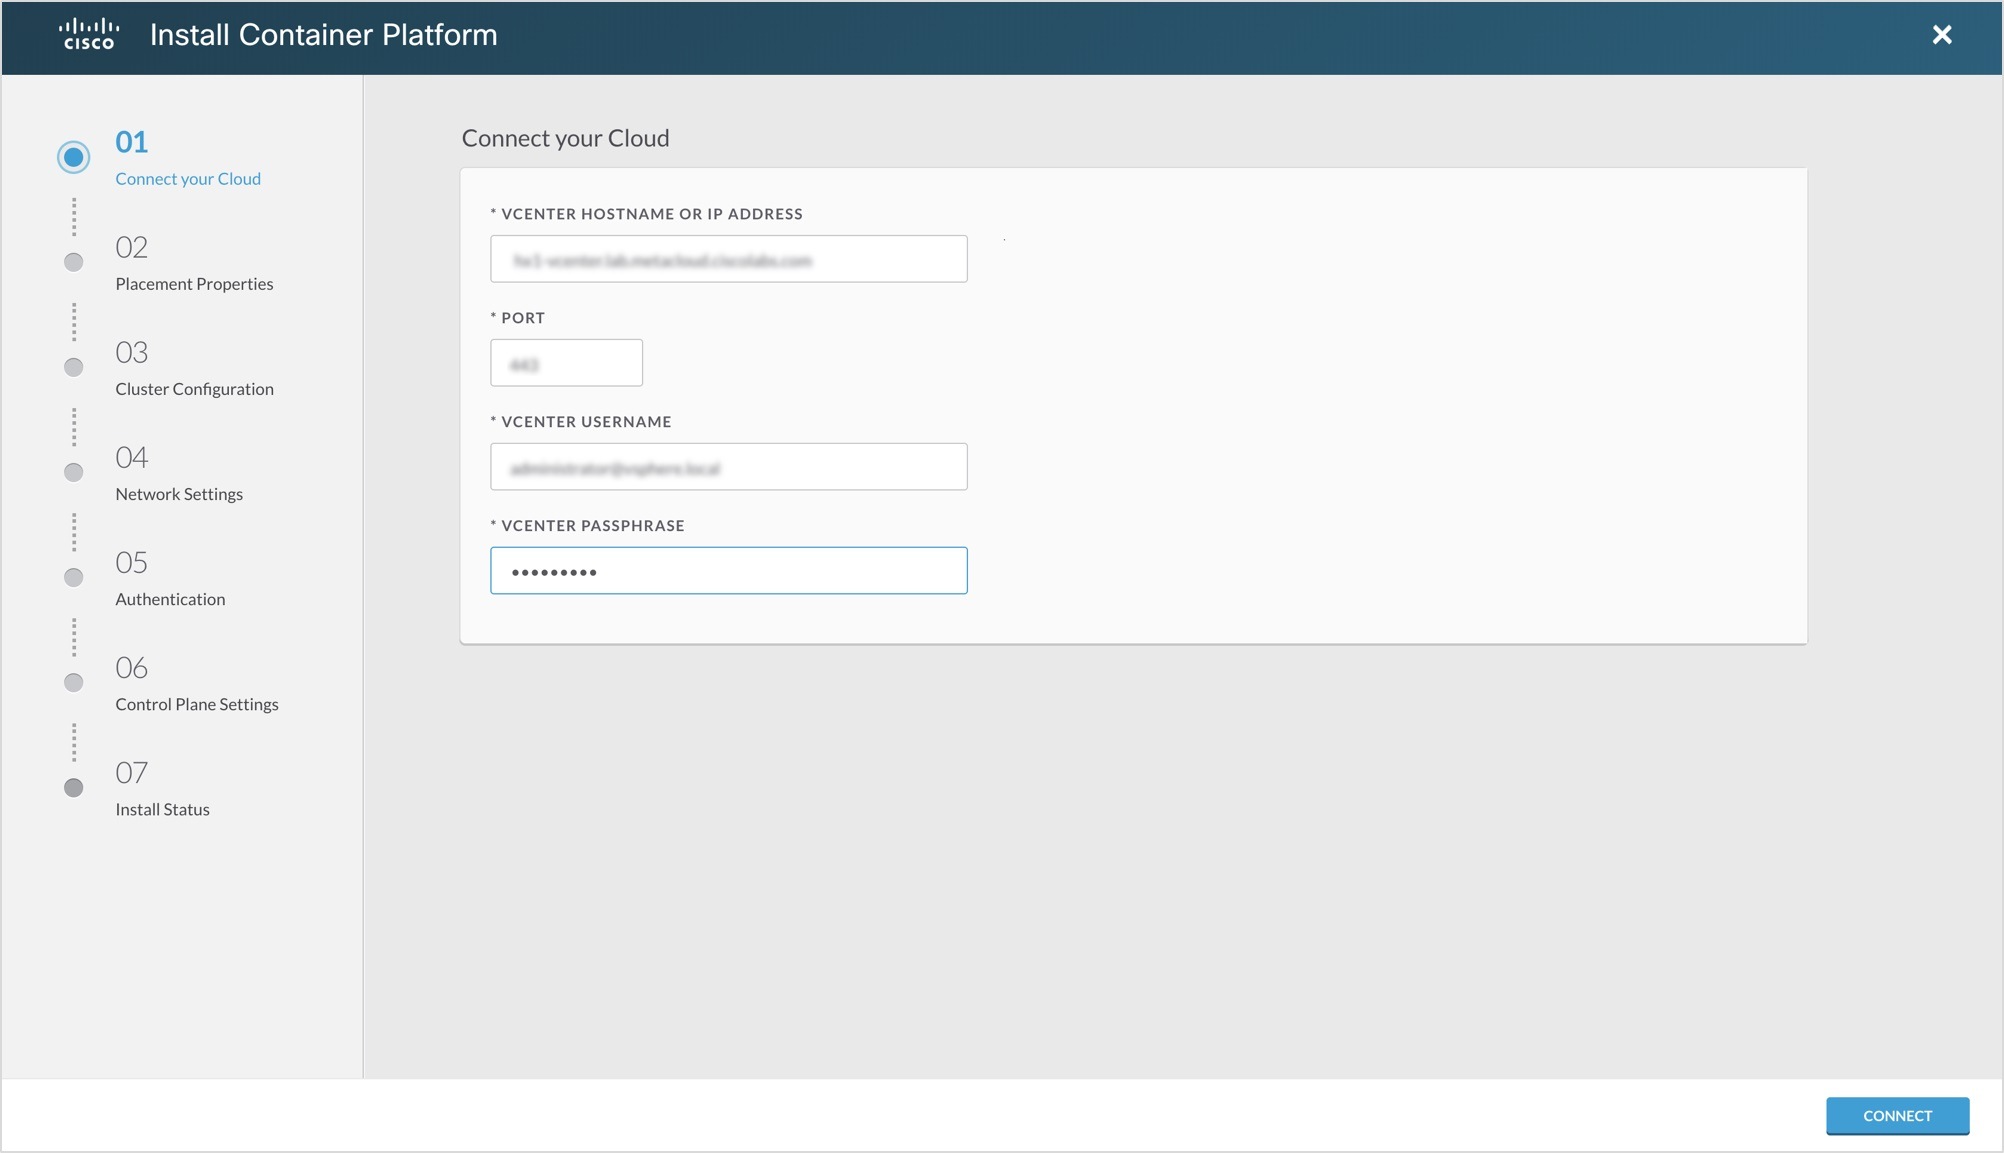Open the Install Status step
This screenshot has height=1153, width=2004.
pos(162,809)
